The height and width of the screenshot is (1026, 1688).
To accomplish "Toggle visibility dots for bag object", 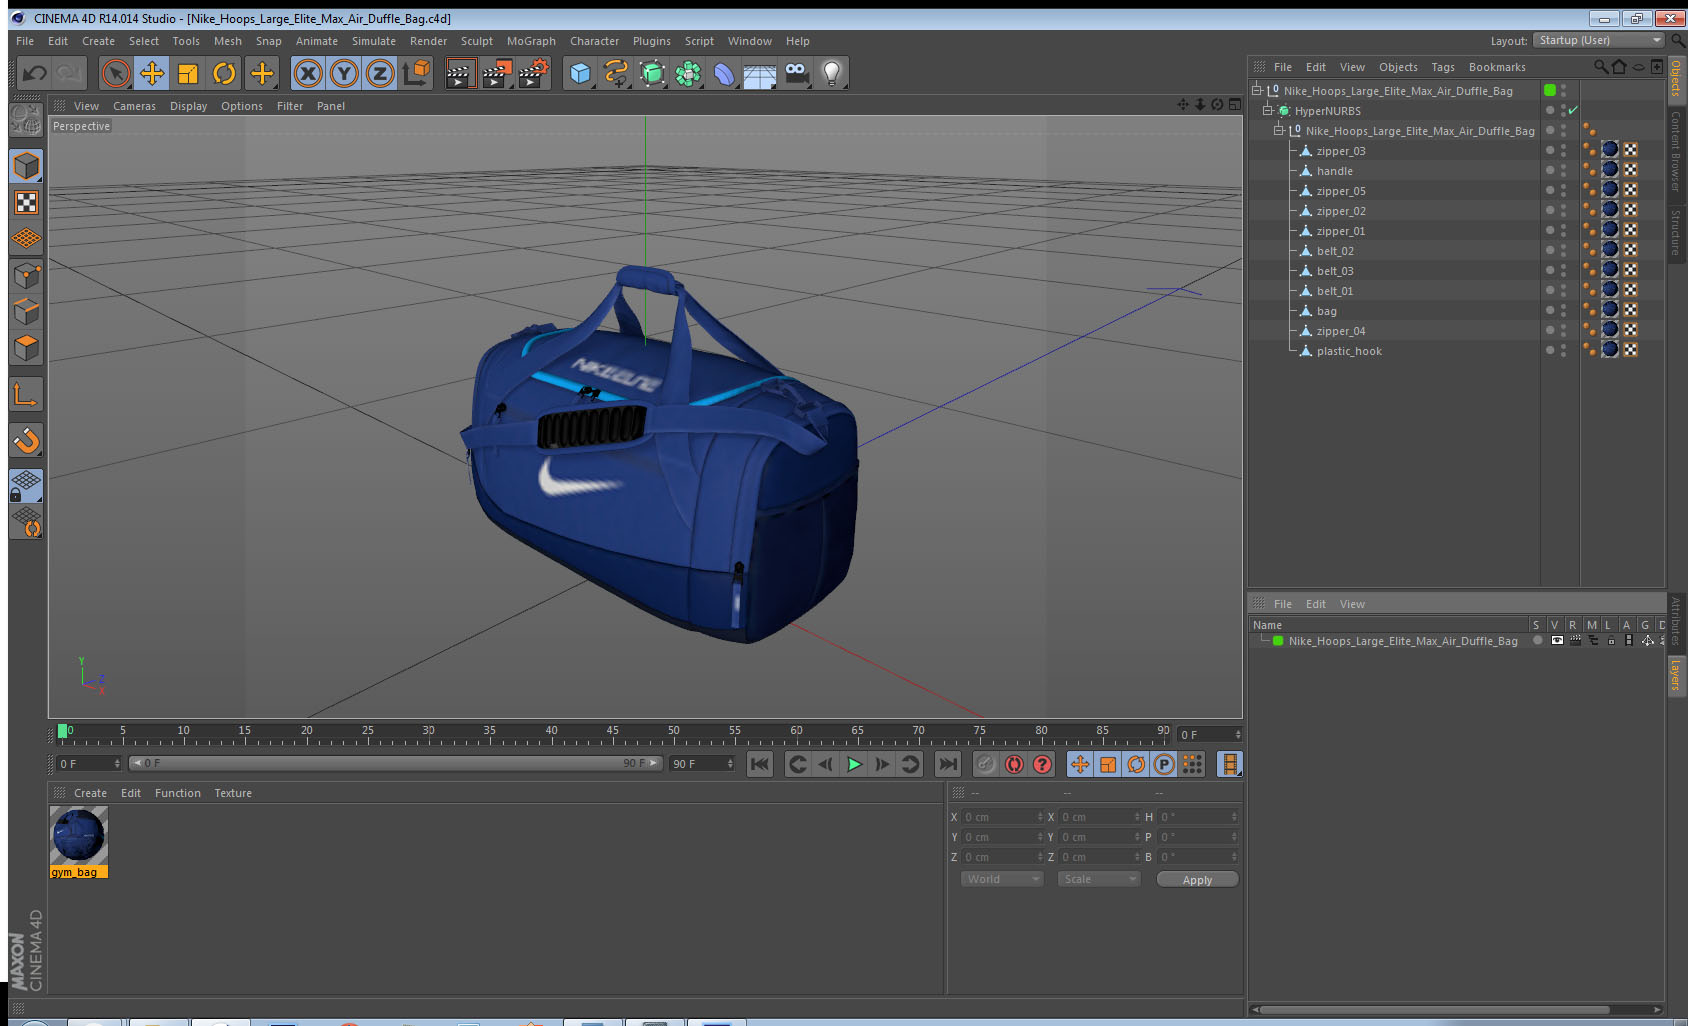I will coord(1563,310).
